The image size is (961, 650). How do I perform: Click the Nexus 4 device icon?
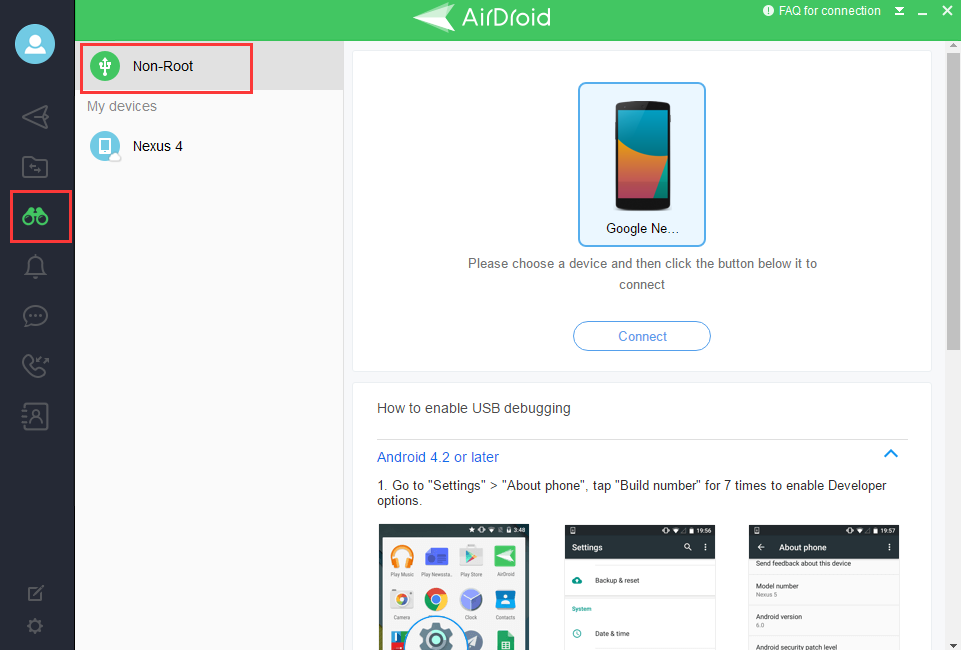coord(105,146)
